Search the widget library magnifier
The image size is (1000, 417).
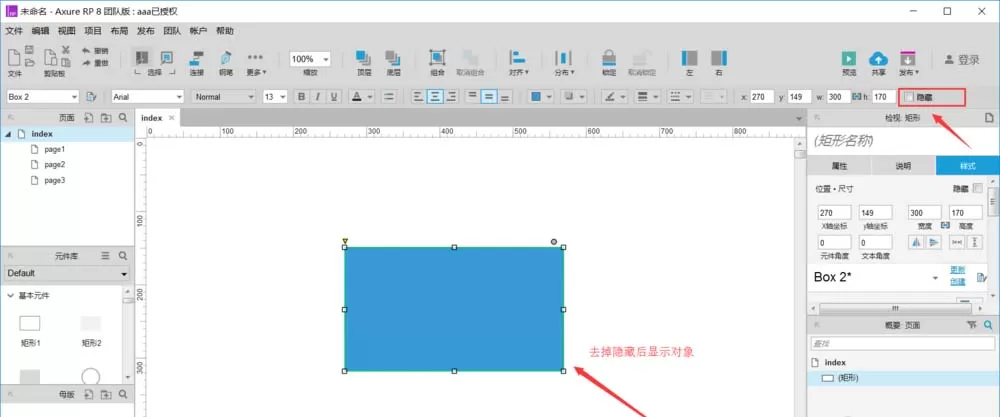point(122,256)
